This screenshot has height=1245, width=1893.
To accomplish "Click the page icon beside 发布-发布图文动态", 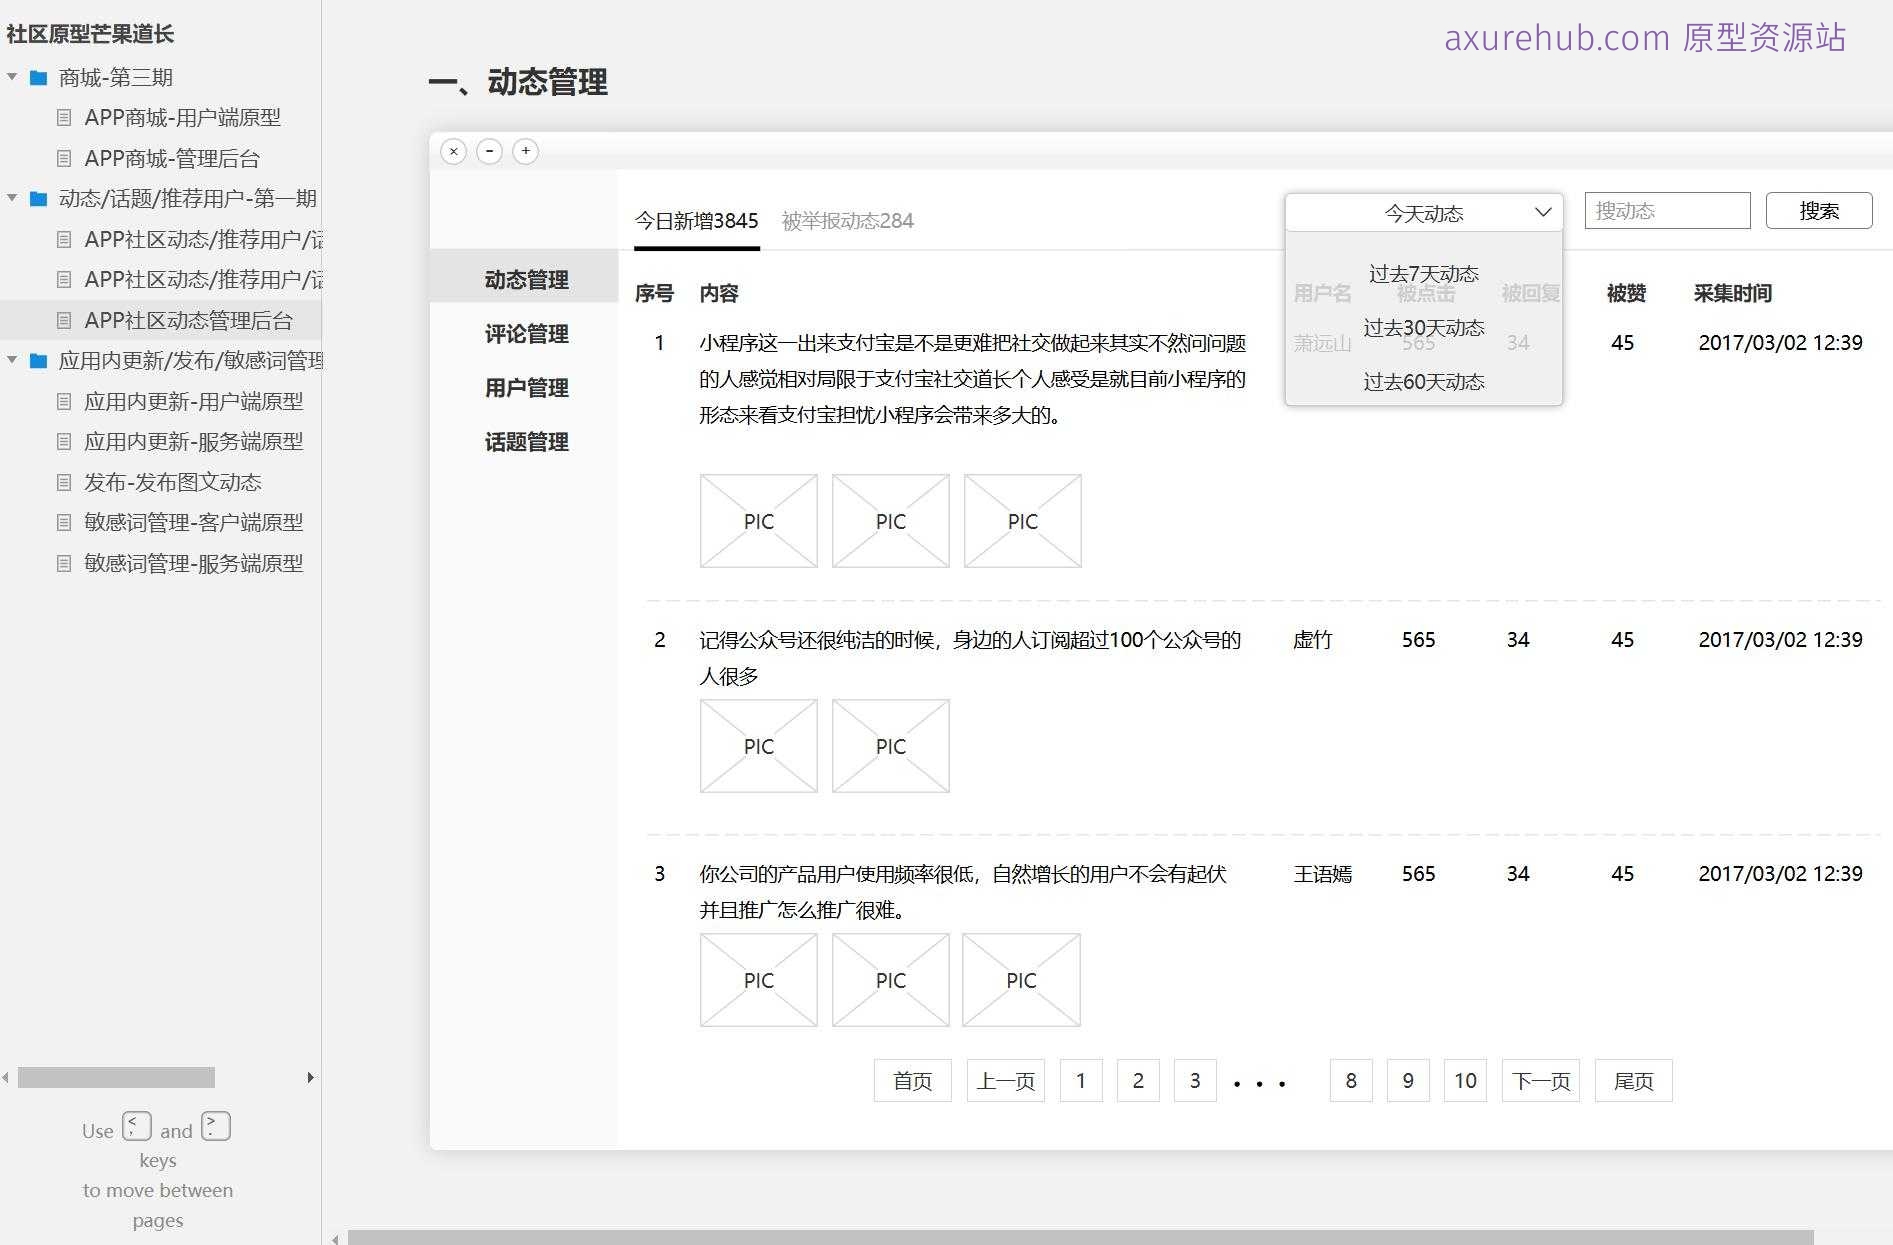I will click(x=66, y=482).
